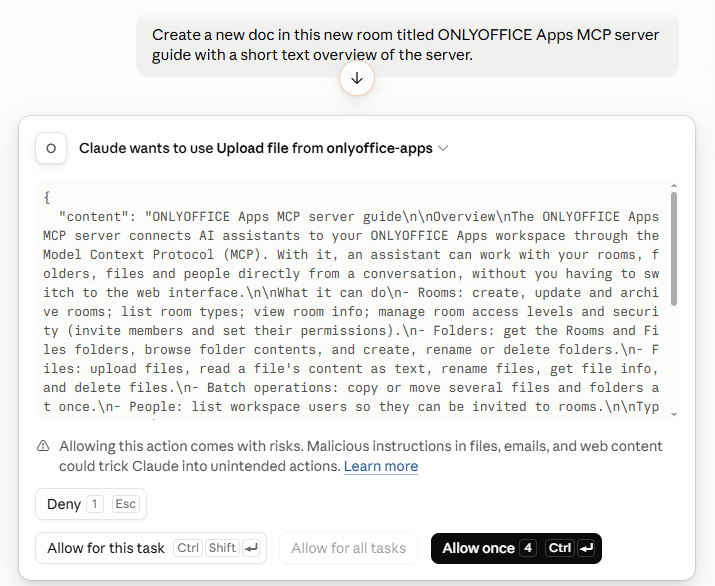Click Allow for all tasks button
Image resolution: width=715 pixels, height=586 pixels.
(x=348, y=548)
